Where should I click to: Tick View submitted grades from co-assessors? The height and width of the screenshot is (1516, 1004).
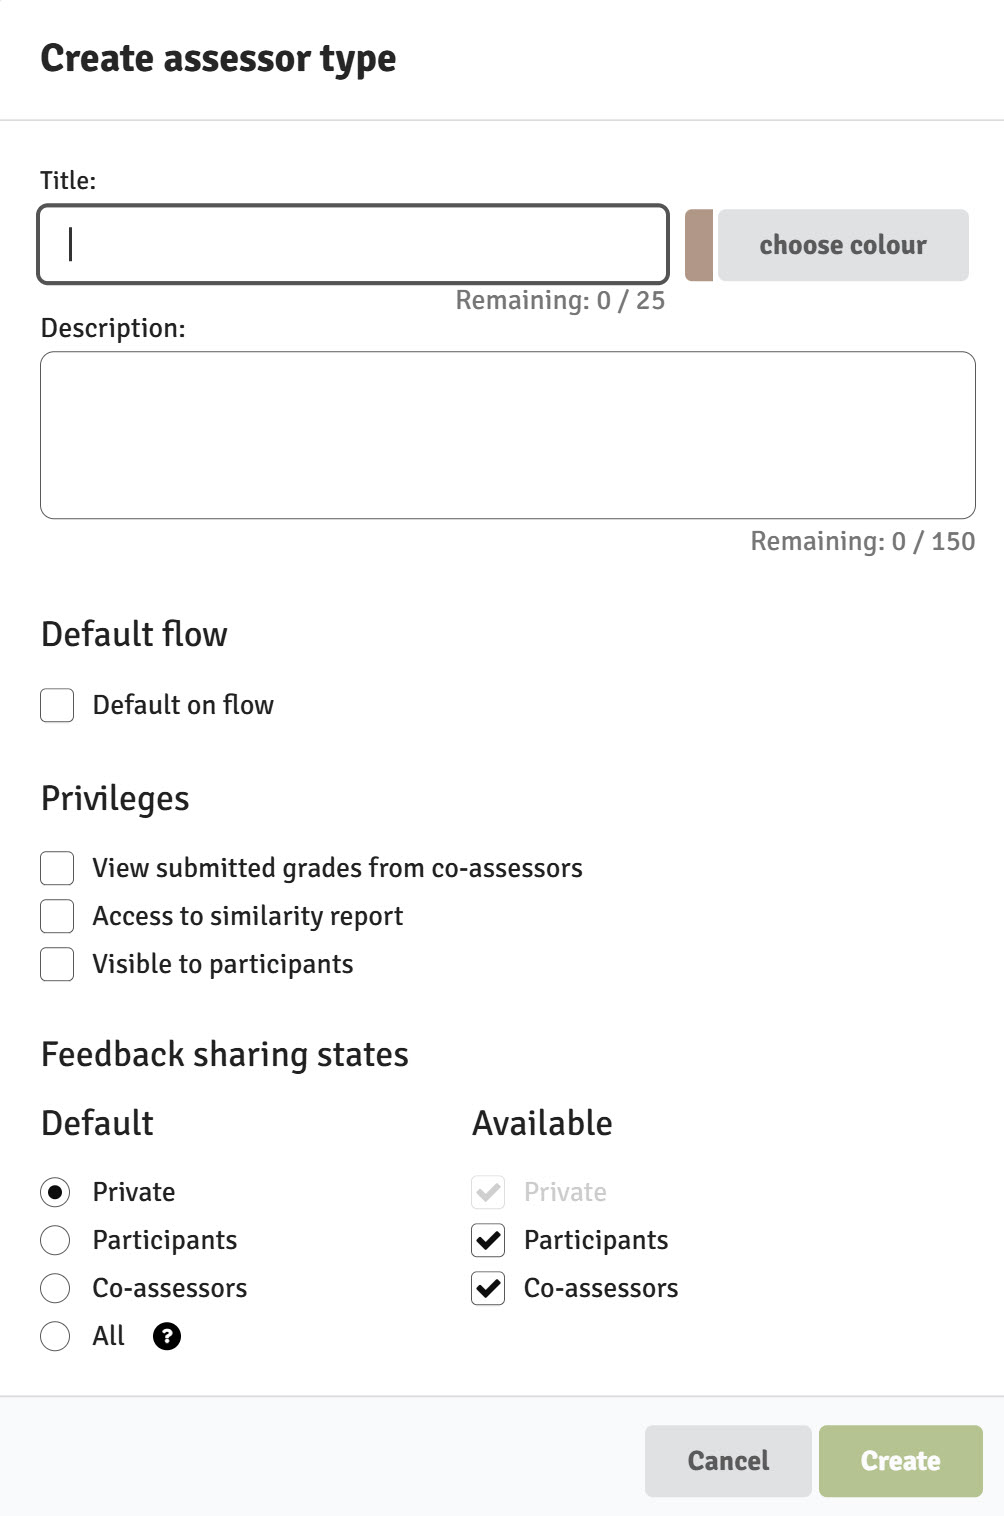point(57,868)
